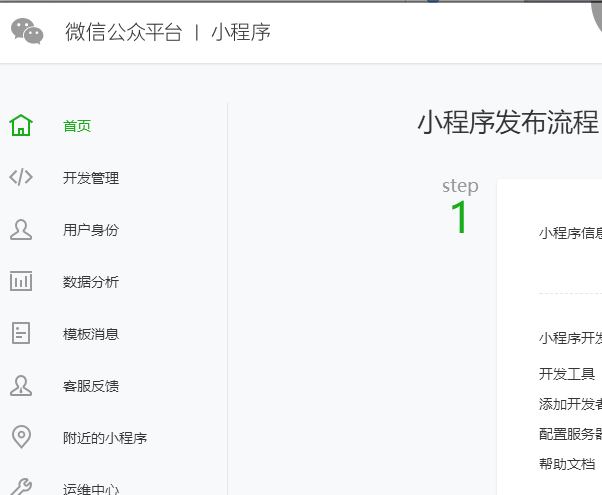Go to 数据分析 section
Image resolution: width=602 pixels, height=495 pixels.
point(91,282)
